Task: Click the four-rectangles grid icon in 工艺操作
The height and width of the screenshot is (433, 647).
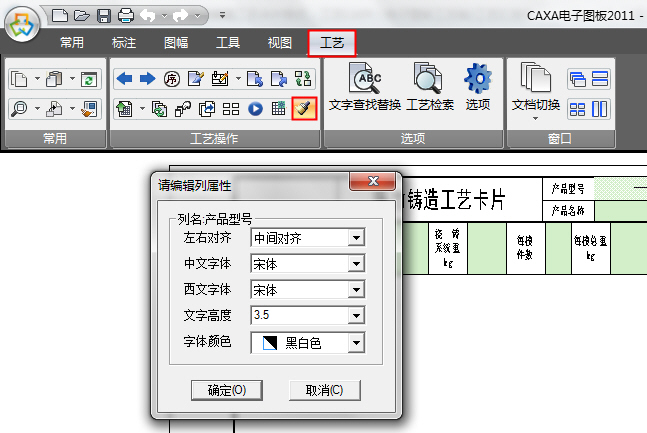Action: click(231, 109)
